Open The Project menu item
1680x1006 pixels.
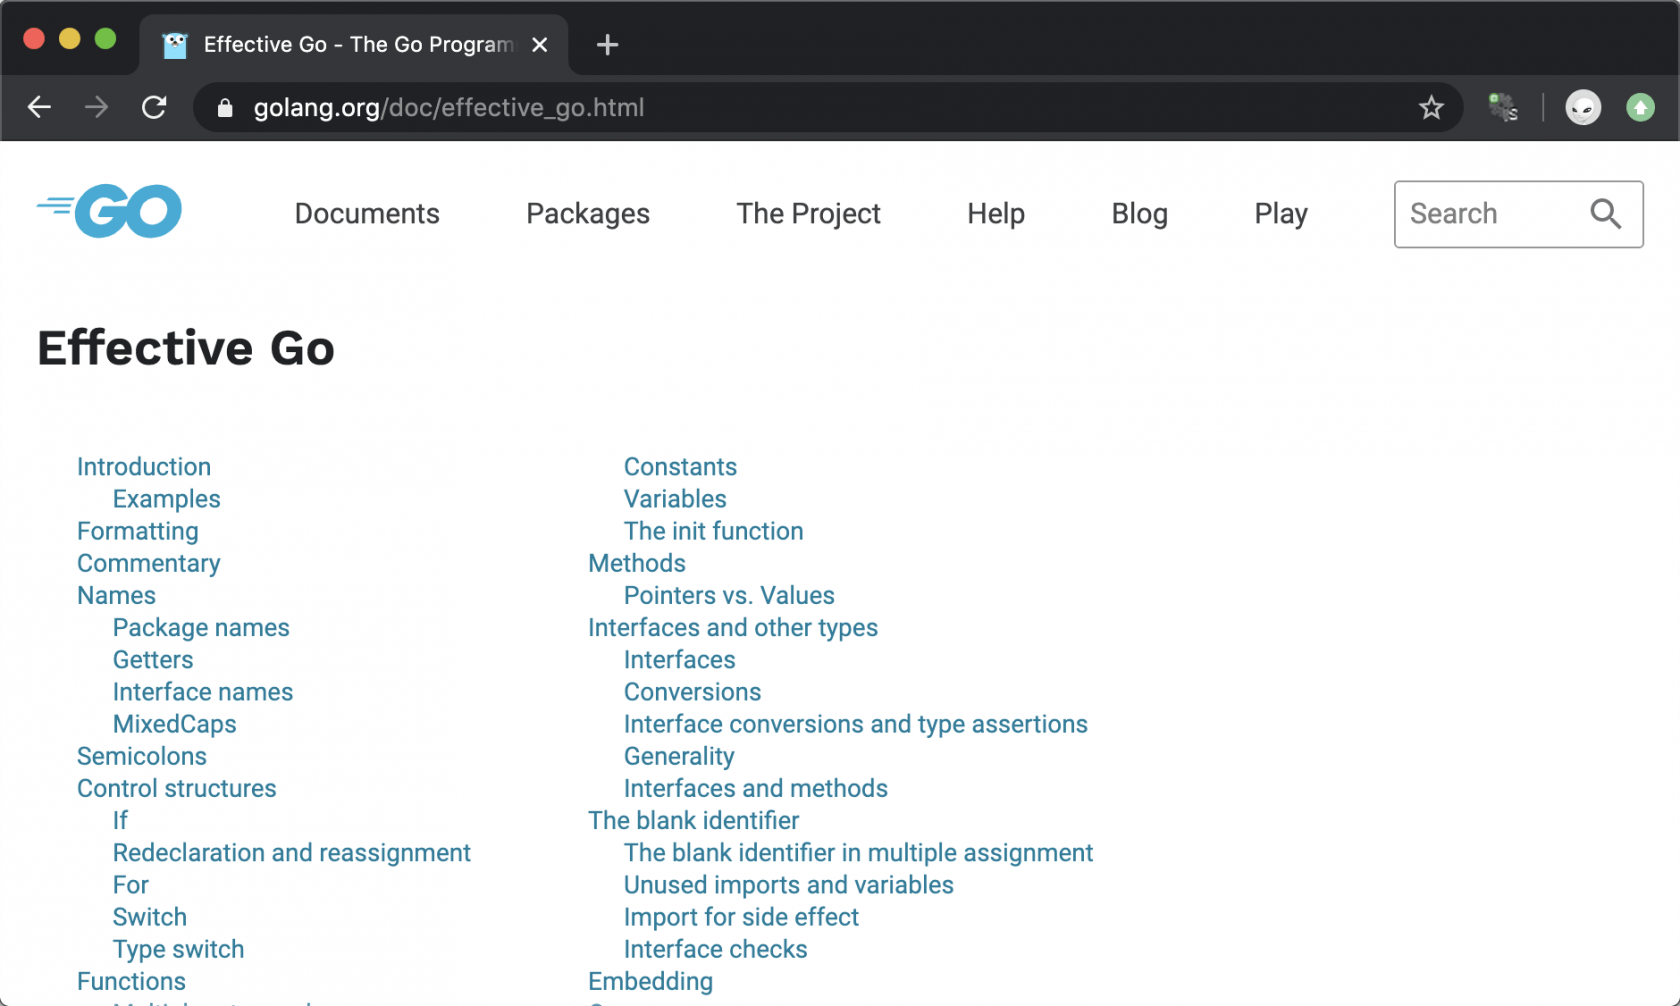coord(808,214)
